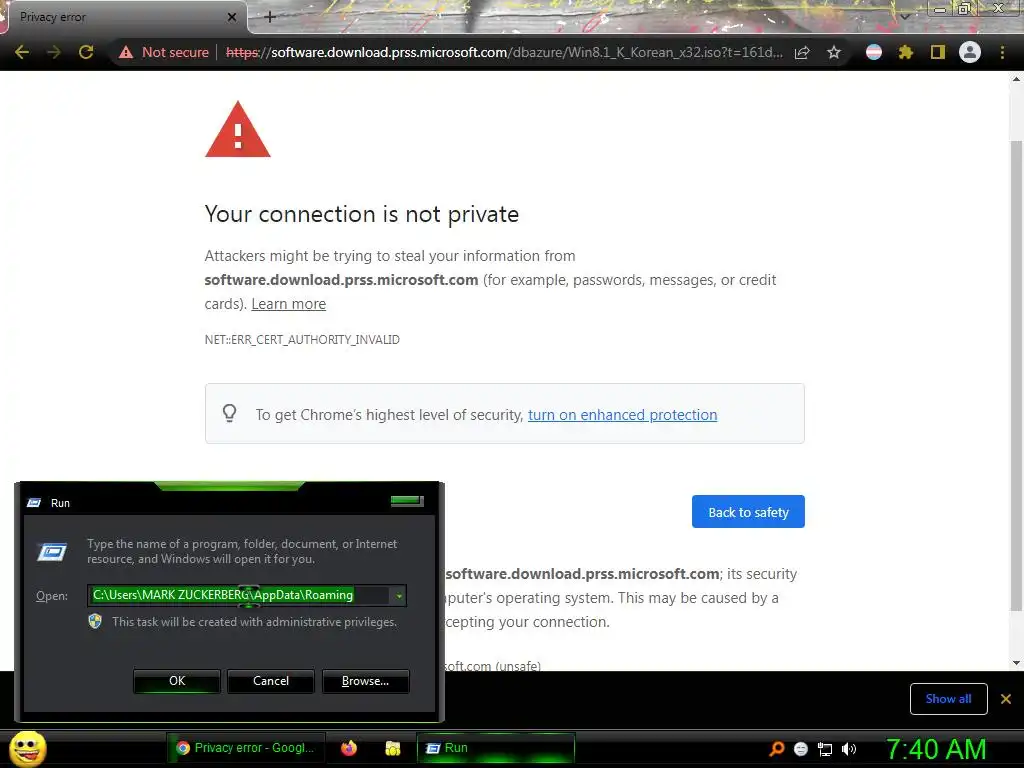Open the Learn more link

pos(289,304)
